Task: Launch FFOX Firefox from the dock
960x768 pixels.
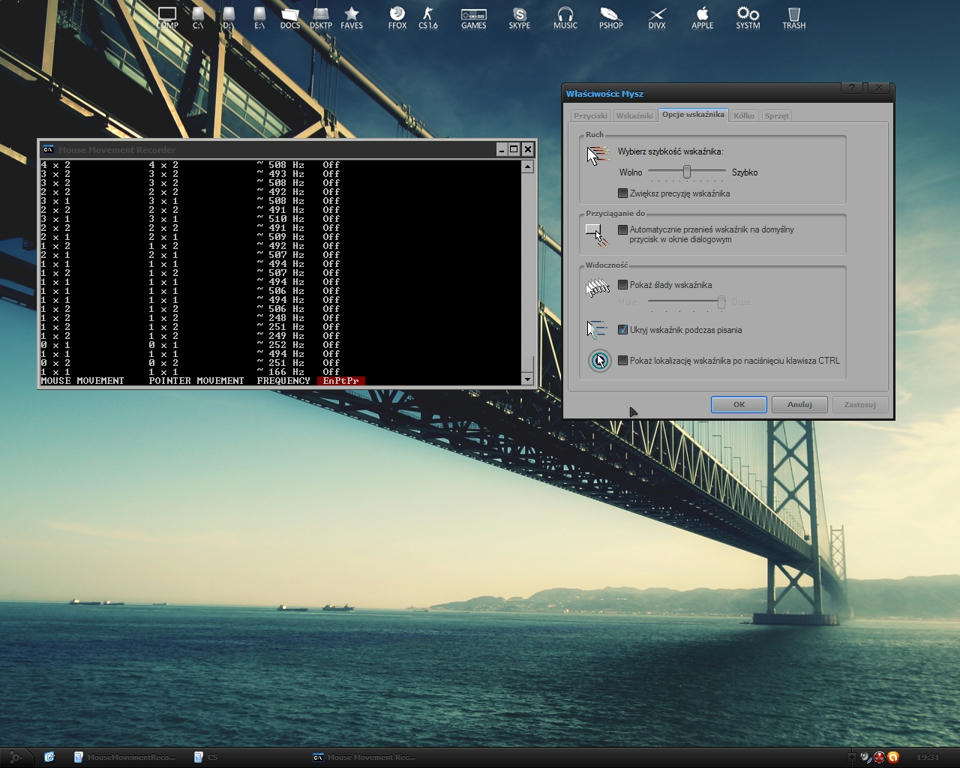Action: (x=397, y=18)
